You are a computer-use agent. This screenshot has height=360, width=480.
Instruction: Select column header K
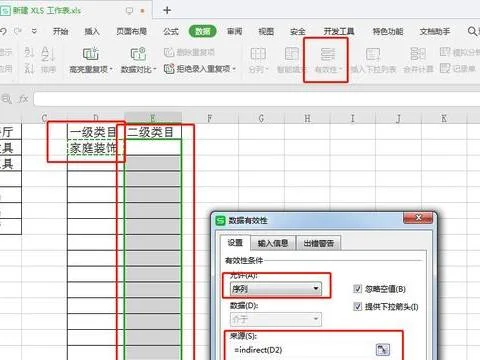(444, 118)
